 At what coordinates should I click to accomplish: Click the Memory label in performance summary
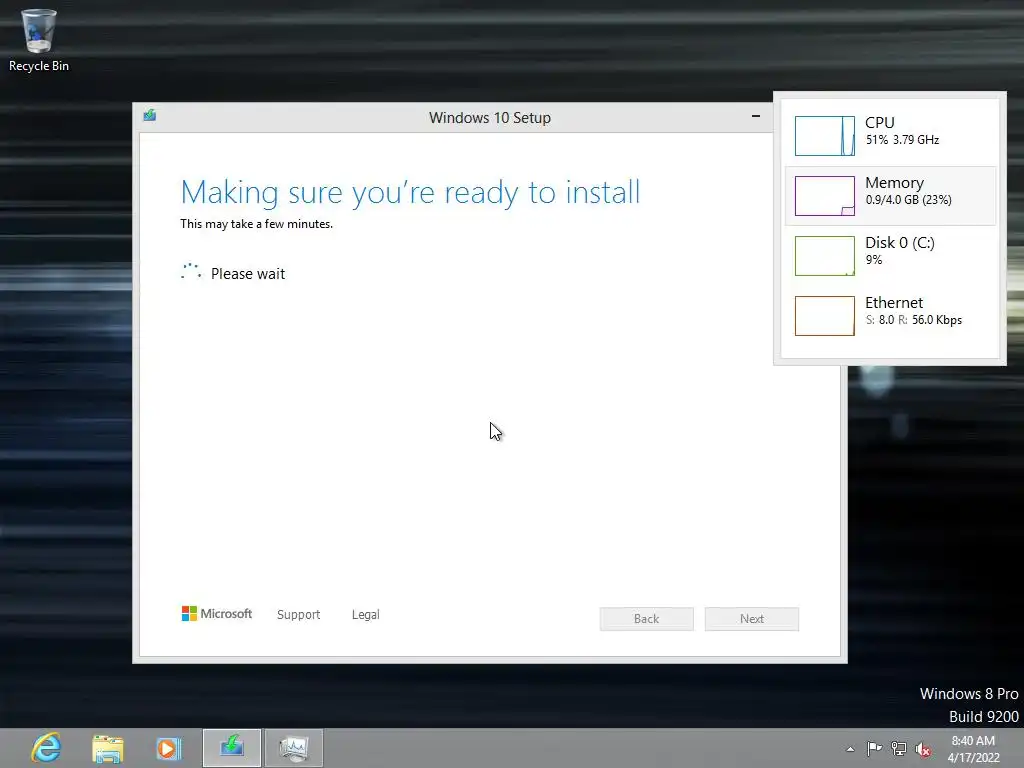[894, 183]
